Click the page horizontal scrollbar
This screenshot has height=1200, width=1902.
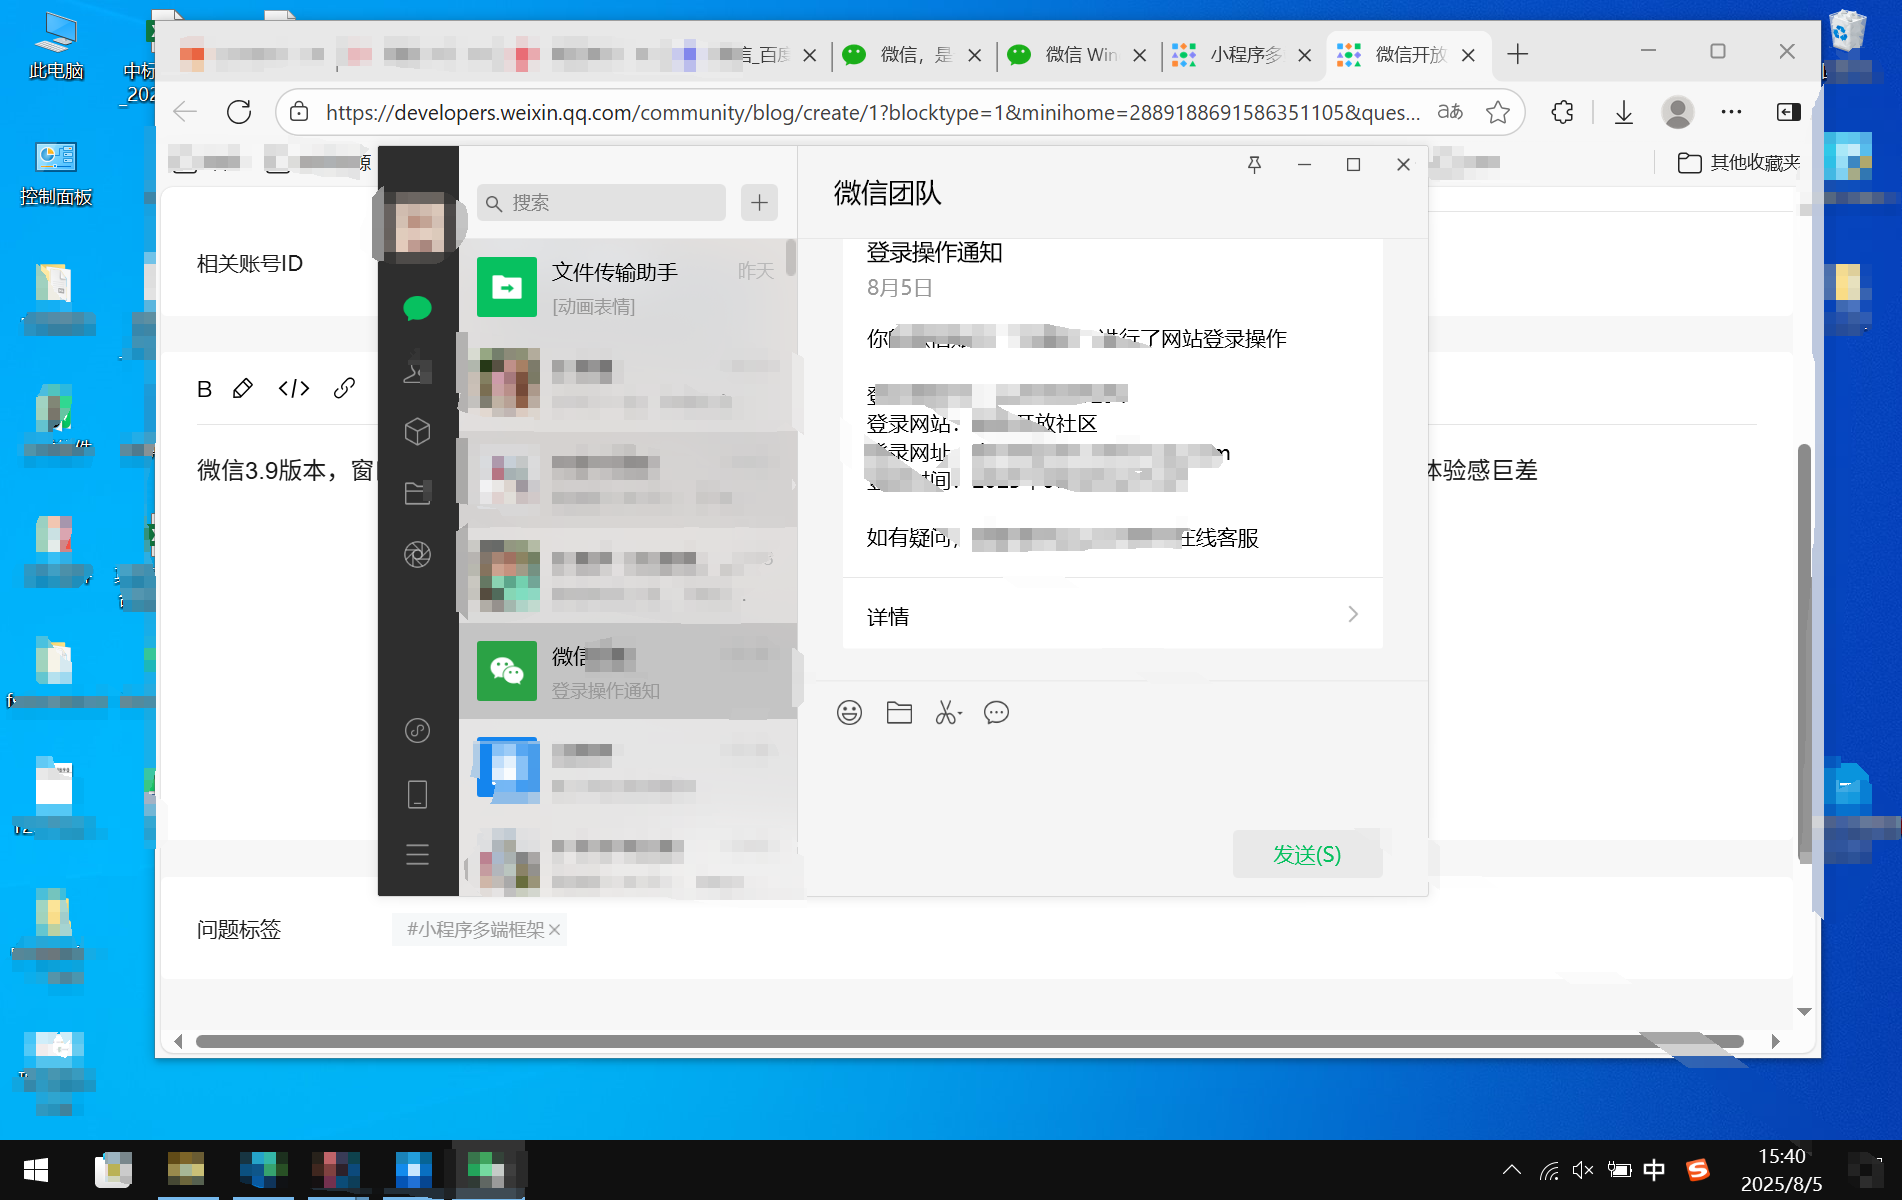969,1041
